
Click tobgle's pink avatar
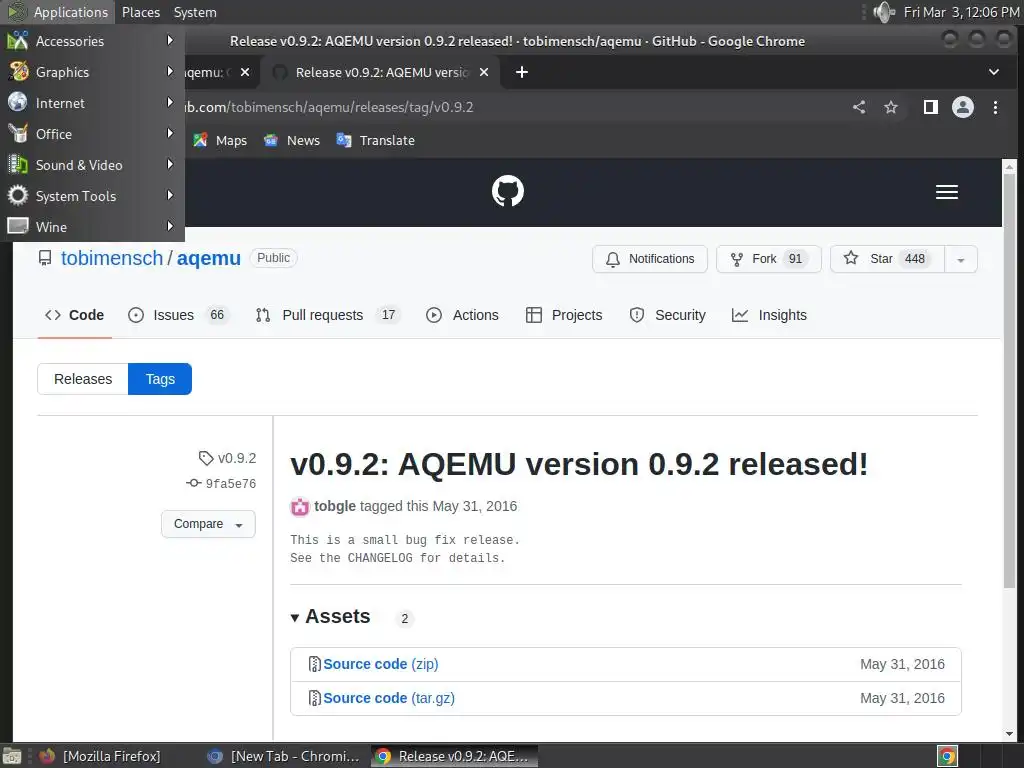[300, 507]
